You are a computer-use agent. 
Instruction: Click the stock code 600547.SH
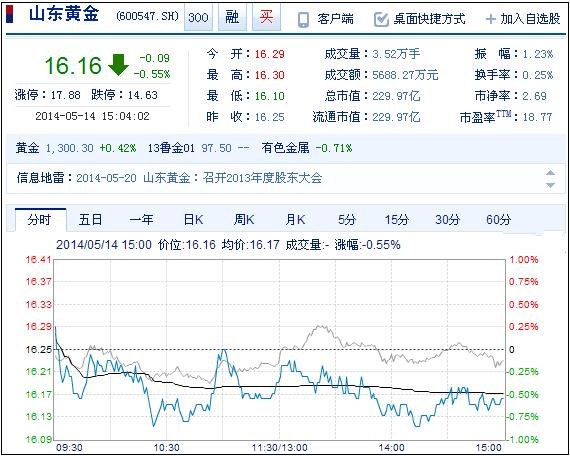(x=148, y=16)
